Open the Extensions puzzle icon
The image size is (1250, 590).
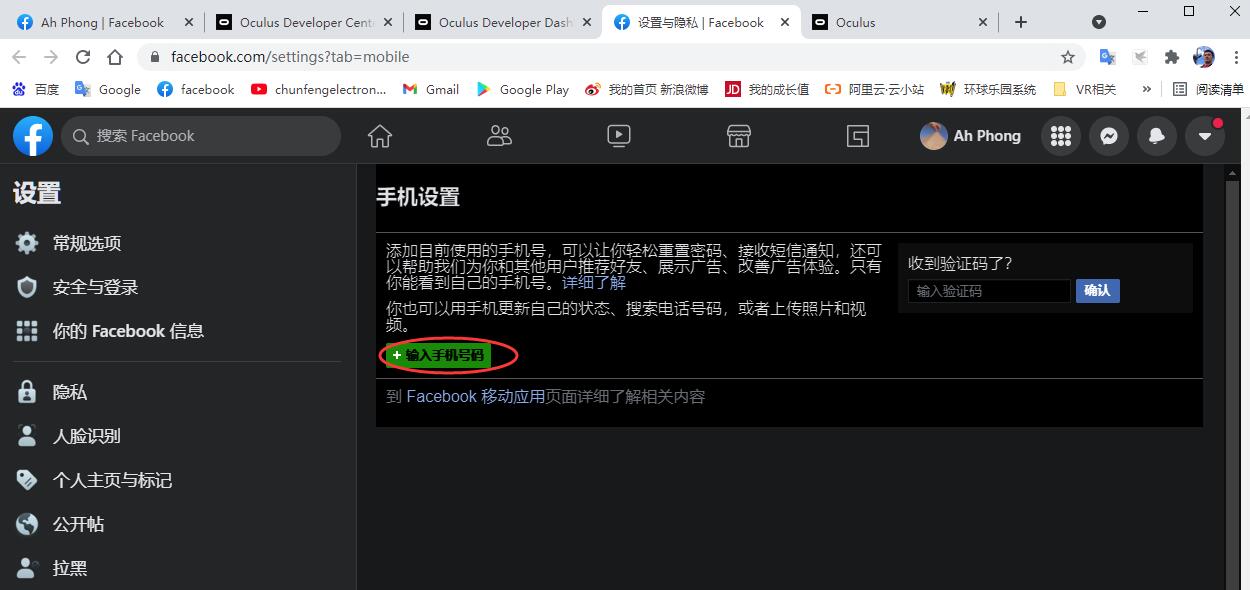(x=1172, y=57)
